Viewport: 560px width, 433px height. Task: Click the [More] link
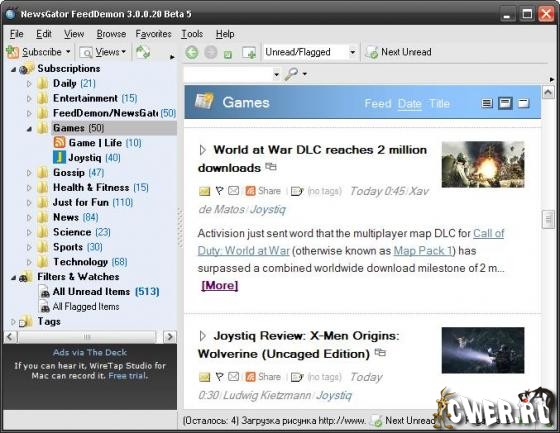220,285
